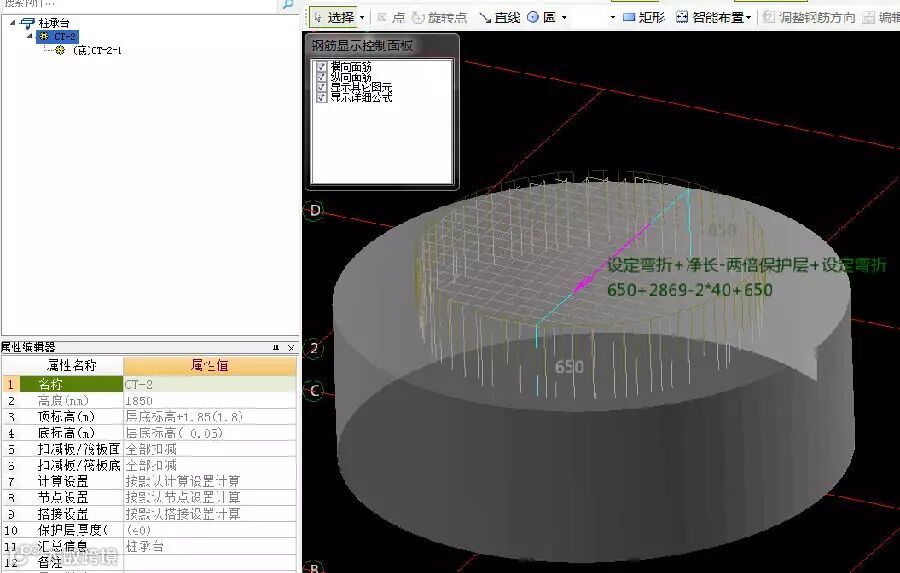Open the dropdown arrow left of 矩形
900x573 pixels.
612,18
